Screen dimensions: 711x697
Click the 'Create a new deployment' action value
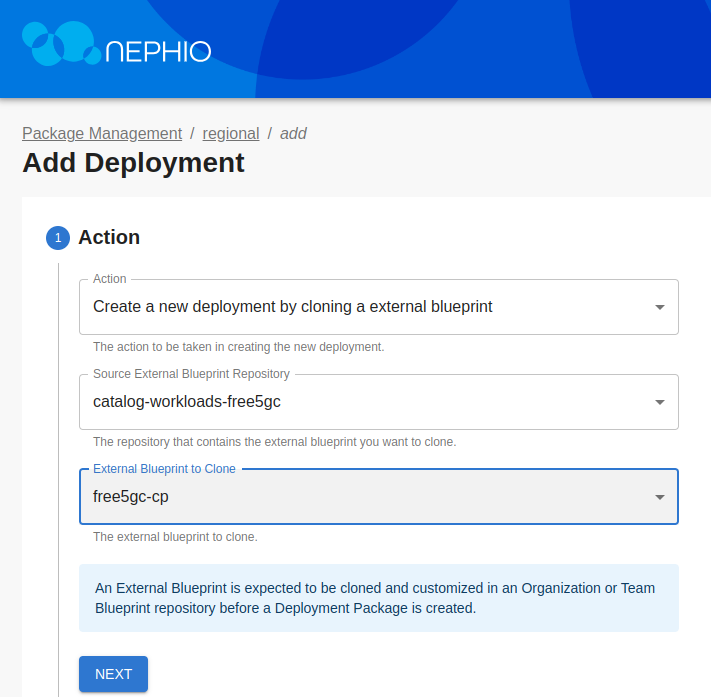292,307
